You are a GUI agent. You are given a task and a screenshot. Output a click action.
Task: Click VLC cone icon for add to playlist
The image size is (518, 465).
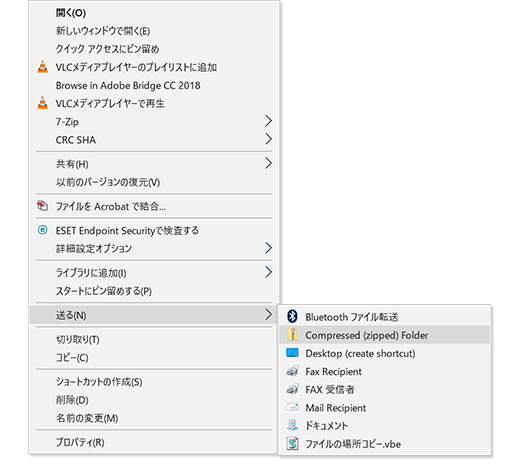click(42, 67)
